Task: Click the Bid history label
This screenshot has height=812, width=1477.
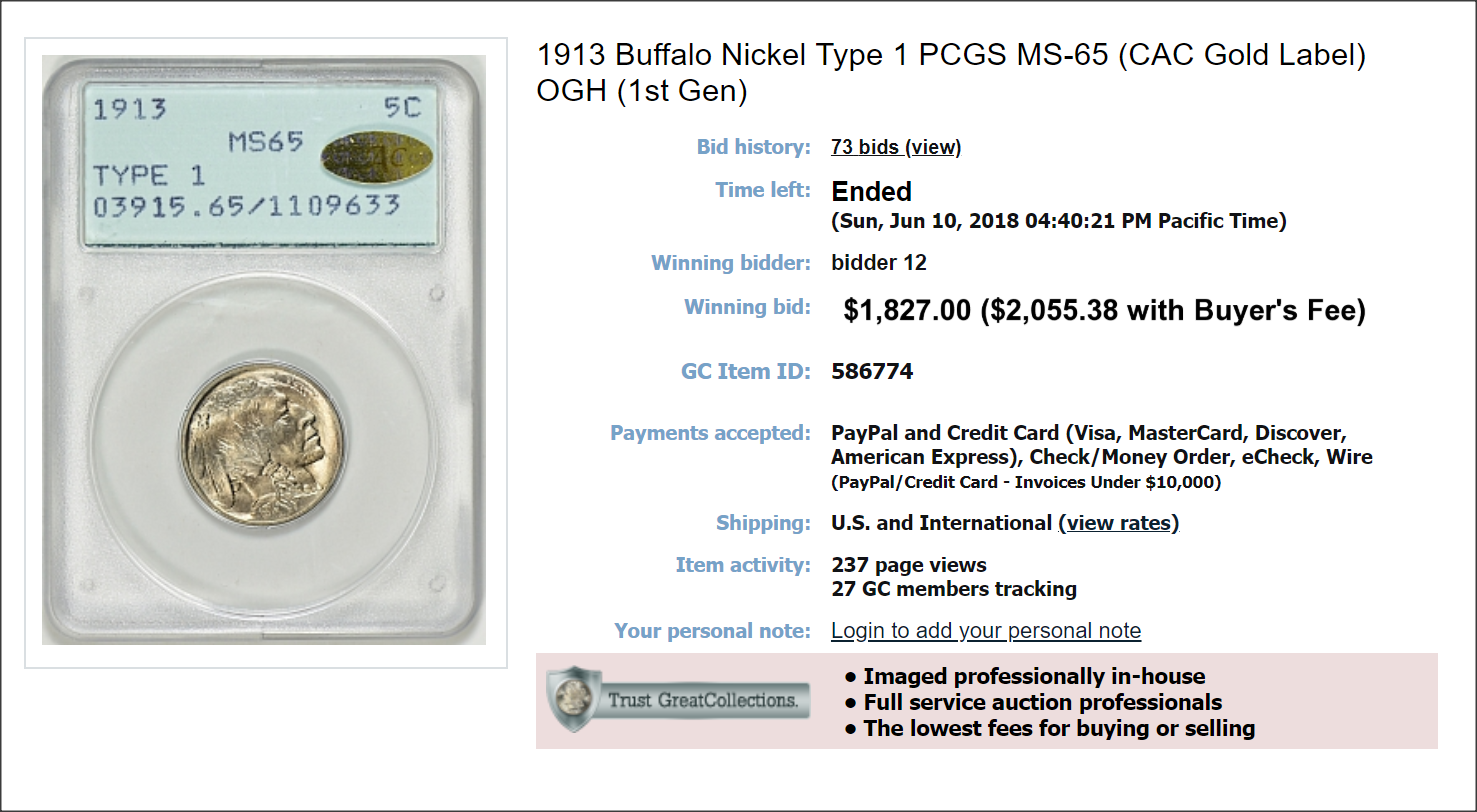Action: point(753,147)
